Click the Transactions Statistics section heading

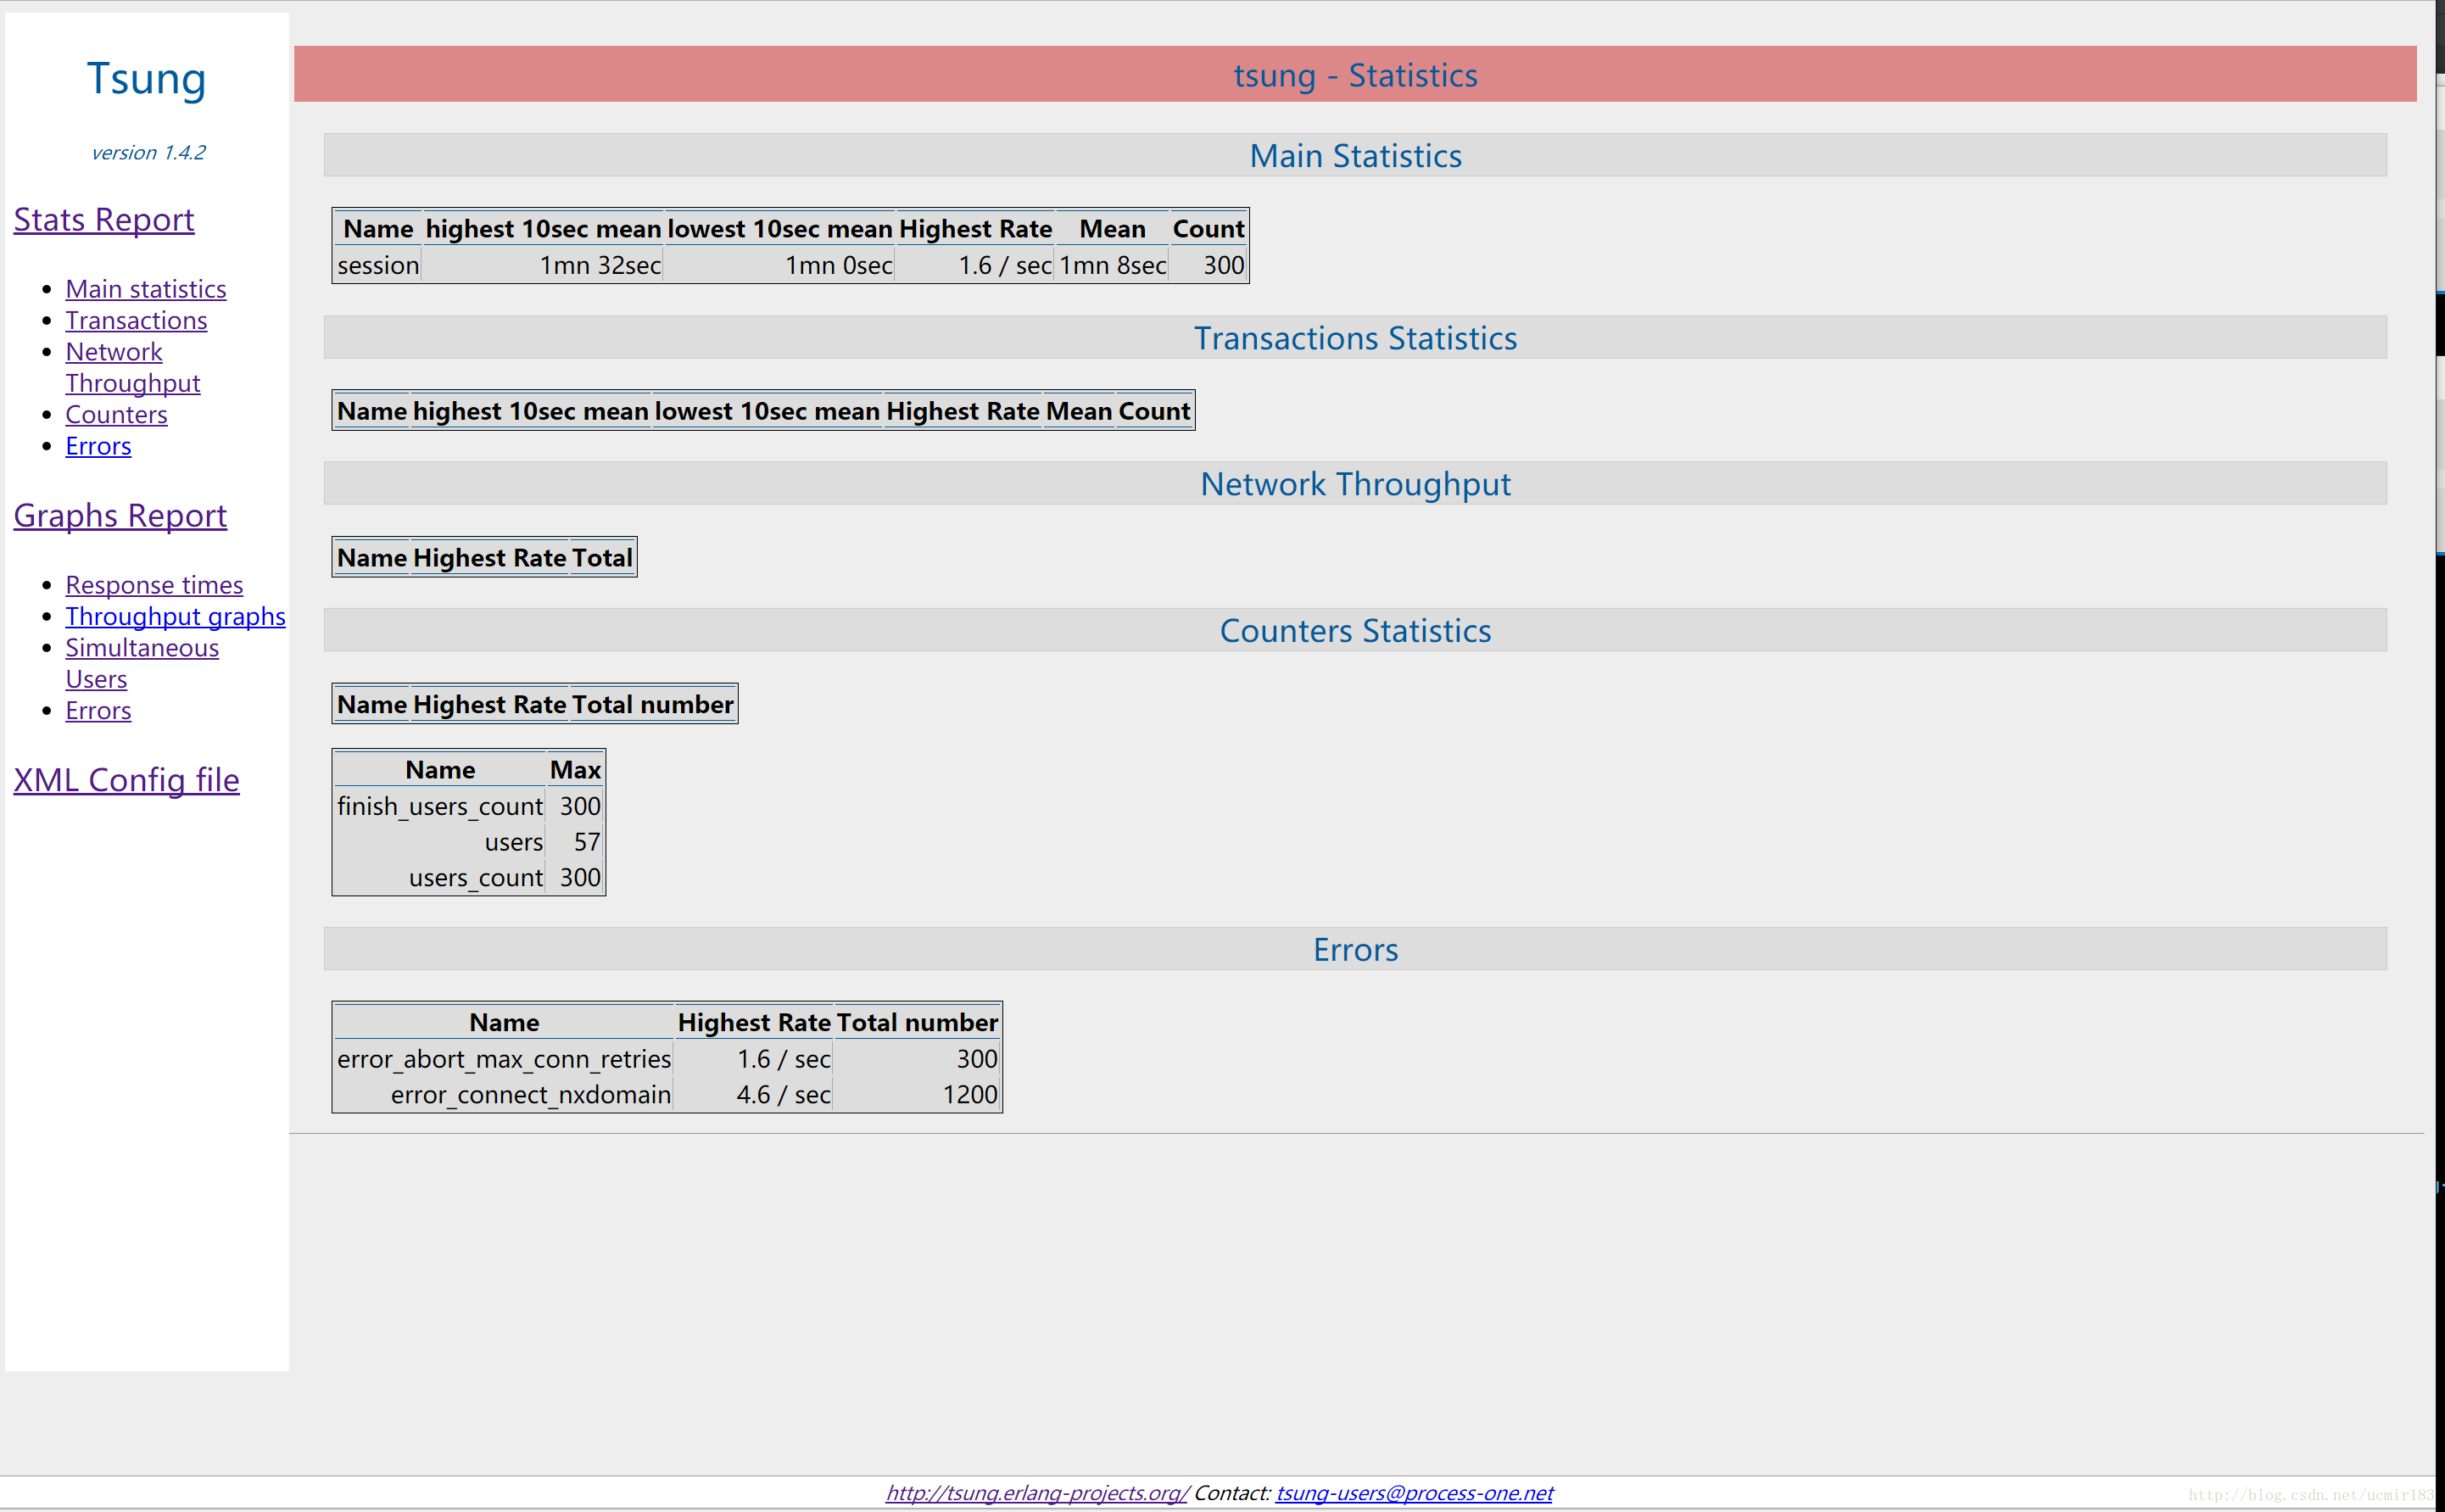point(1355,338)
